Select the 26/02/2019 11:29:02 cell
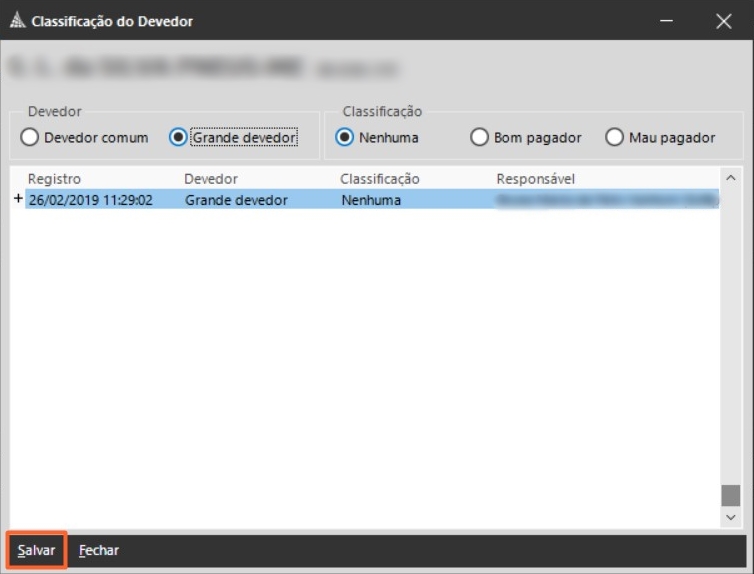Image resolution: width=754 pixels, height=574 pixels. click(x=91, y=200)
